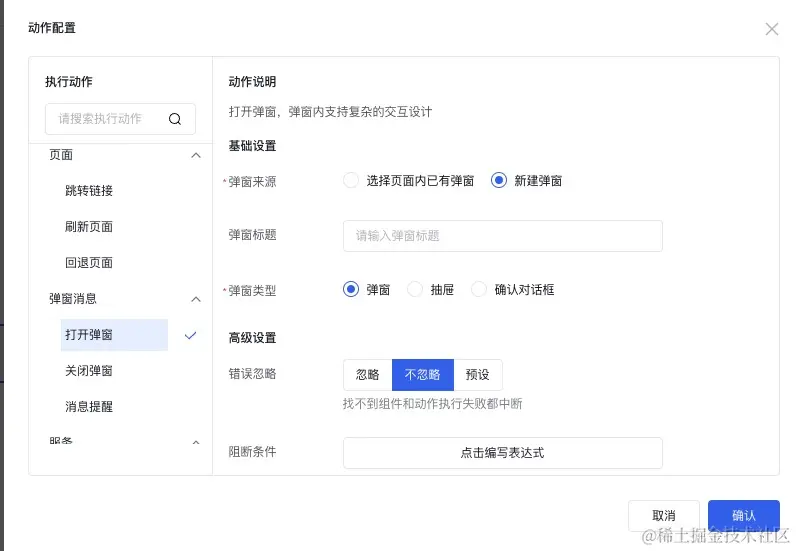Choose 确认对话框 as popup type
The image size is (796, 551).
tap(479, 289)
